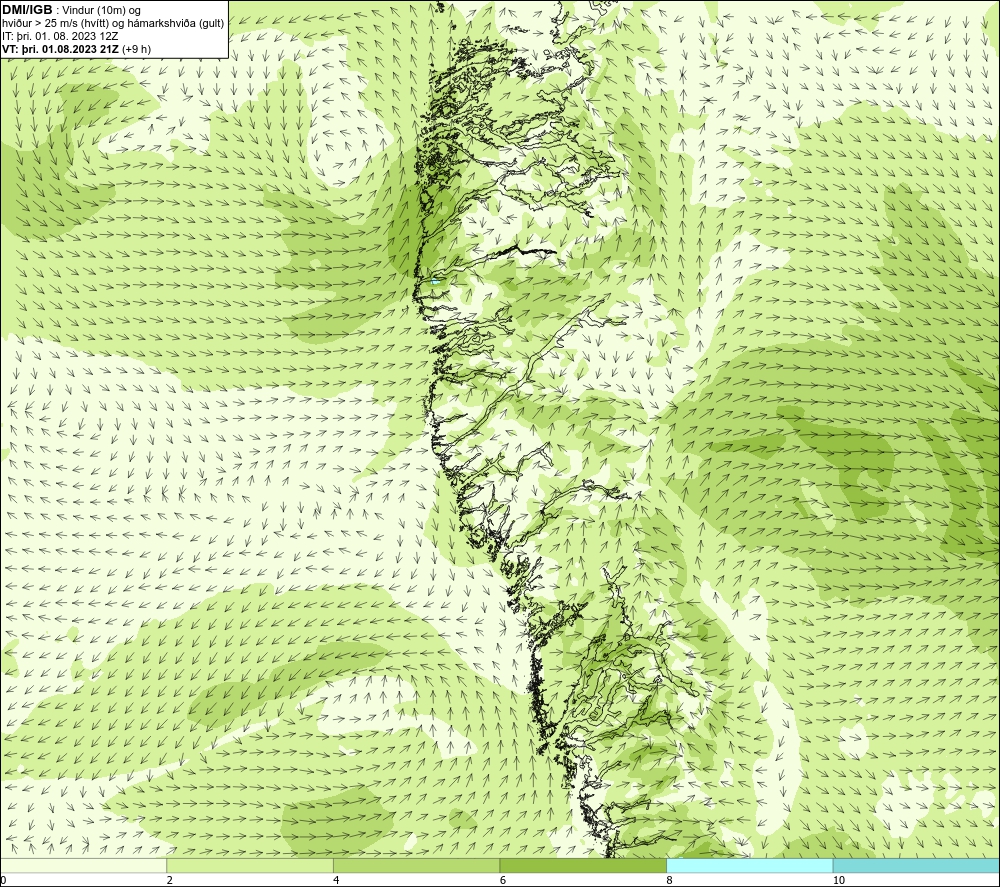
Task: Click the teal swatch above 10 m/s
Action: [x=916, y=865]
